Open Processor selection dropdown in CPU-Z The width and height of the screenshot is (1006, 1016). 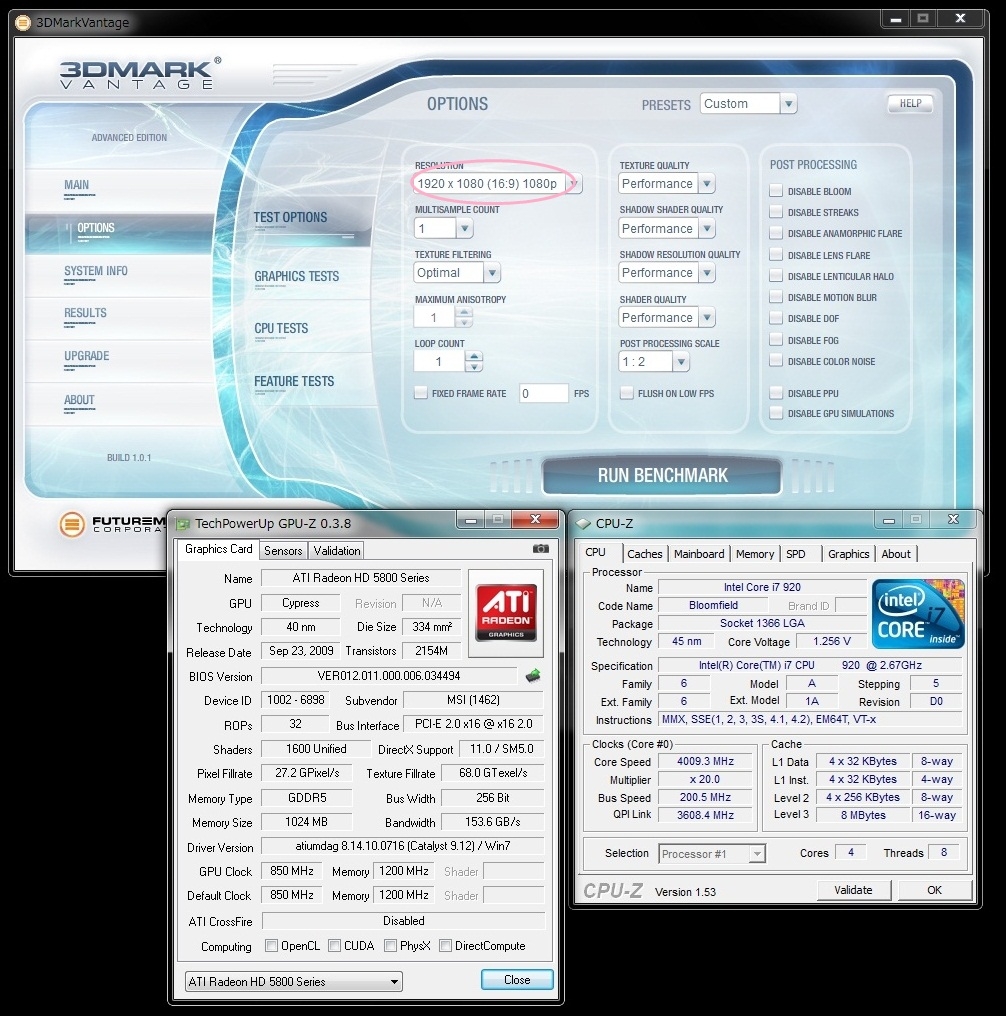click(x=756, y=854)
